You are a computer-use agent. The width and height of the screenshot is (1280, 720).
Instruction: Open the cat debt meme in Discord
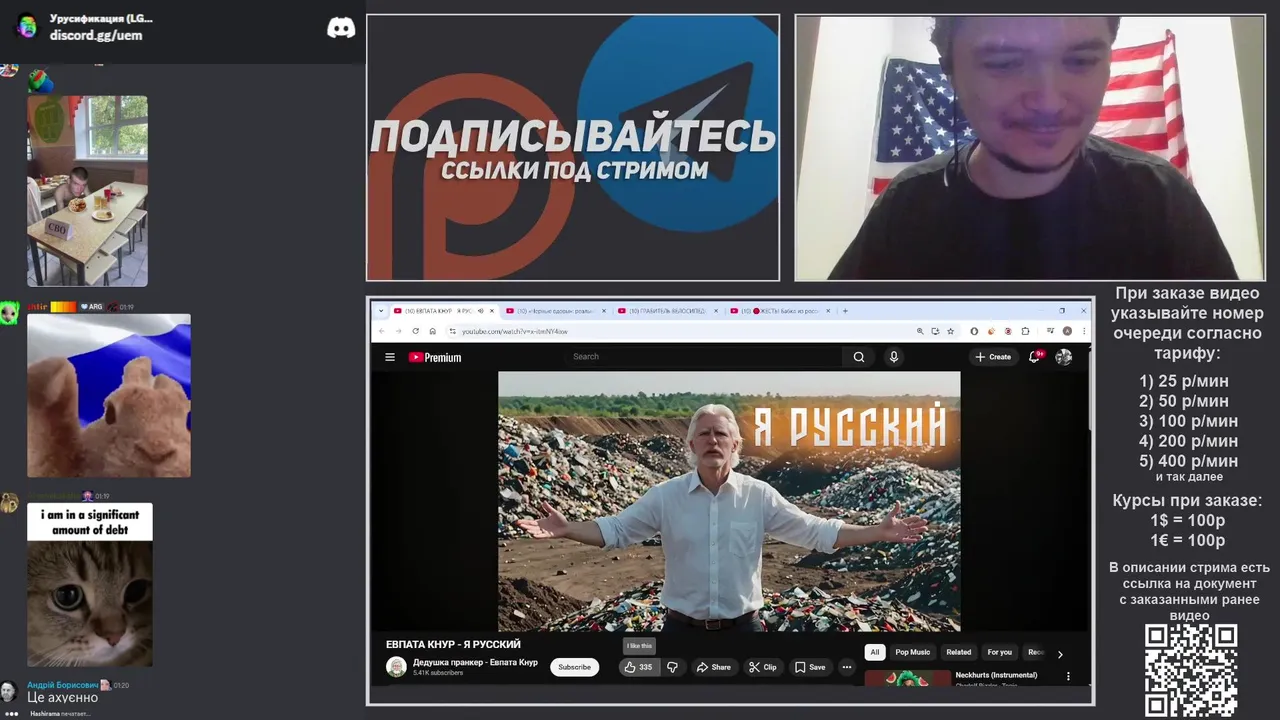(90, 584)
